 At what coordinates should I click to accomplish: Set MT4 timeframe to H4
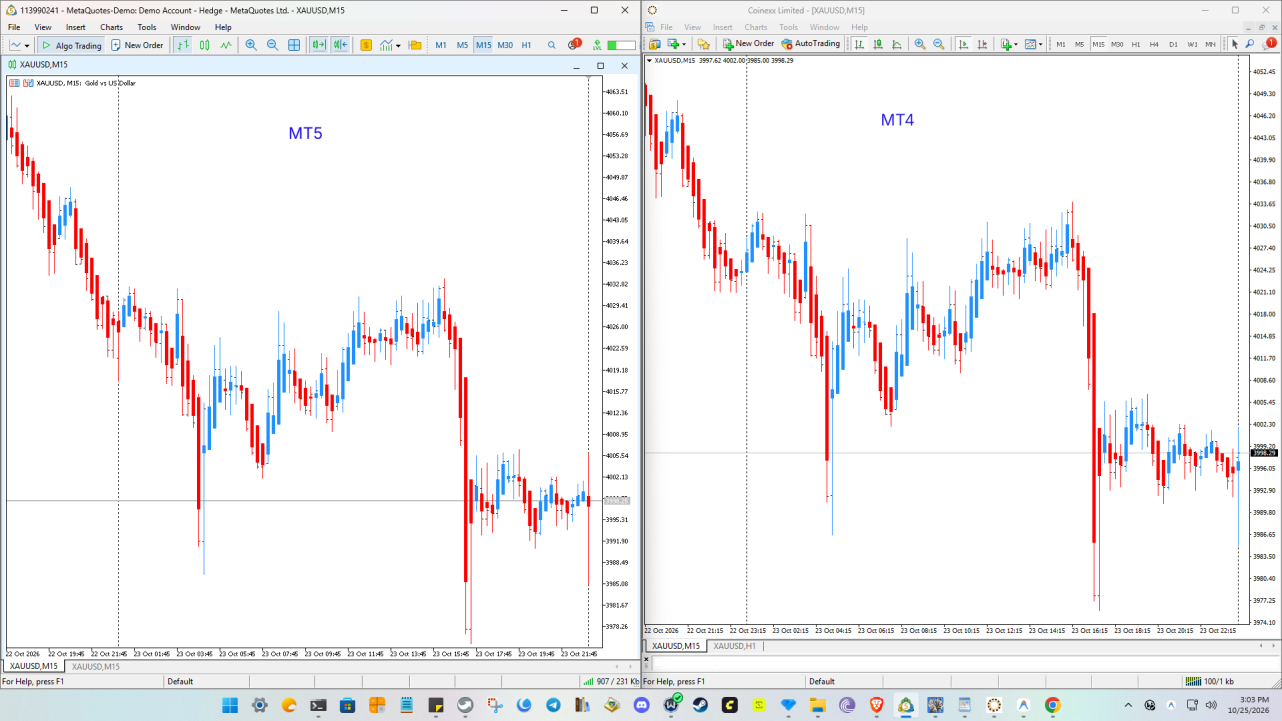coord(1154,44)
